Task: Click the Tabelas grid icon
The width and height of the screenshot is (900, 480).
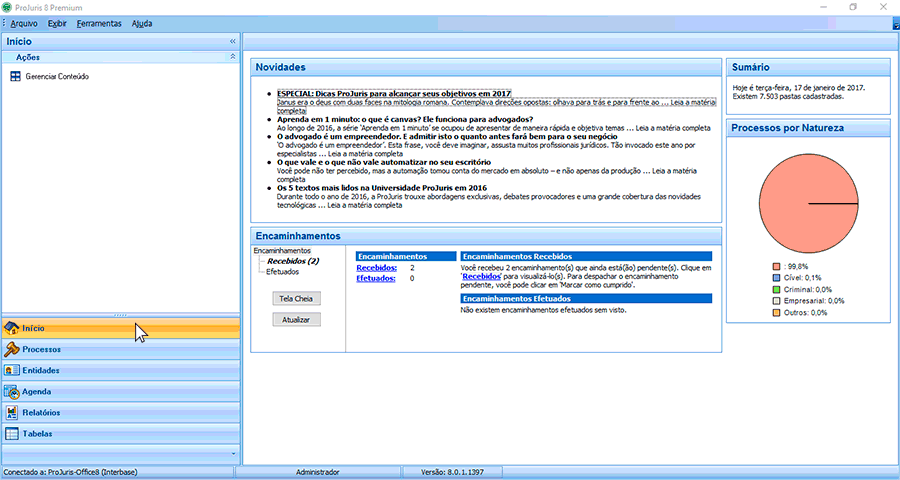Action: coord(11,433)
